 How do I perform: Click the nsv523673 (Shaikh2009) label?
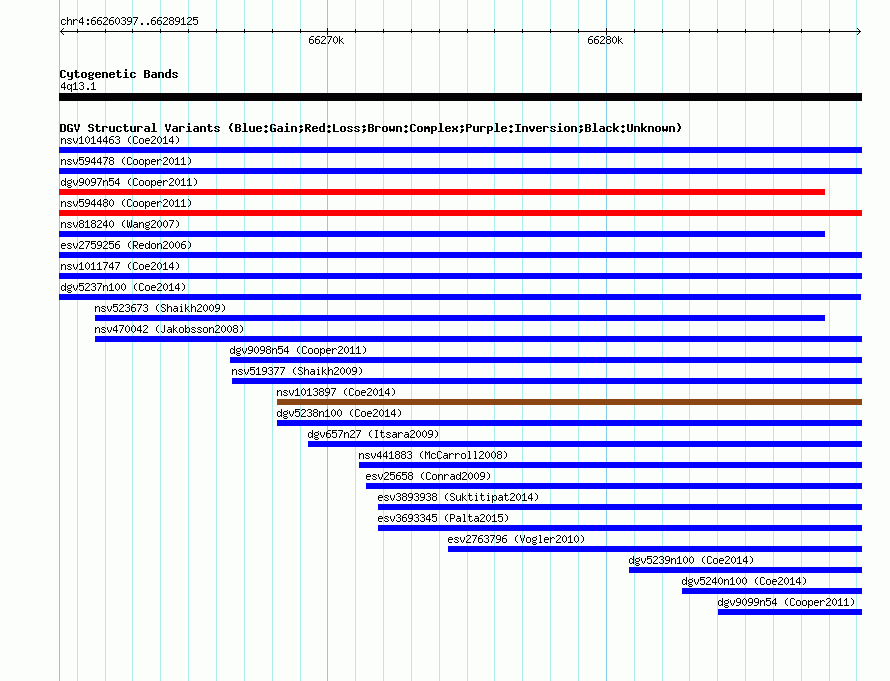pyautogui.click(x=160, y=308)
